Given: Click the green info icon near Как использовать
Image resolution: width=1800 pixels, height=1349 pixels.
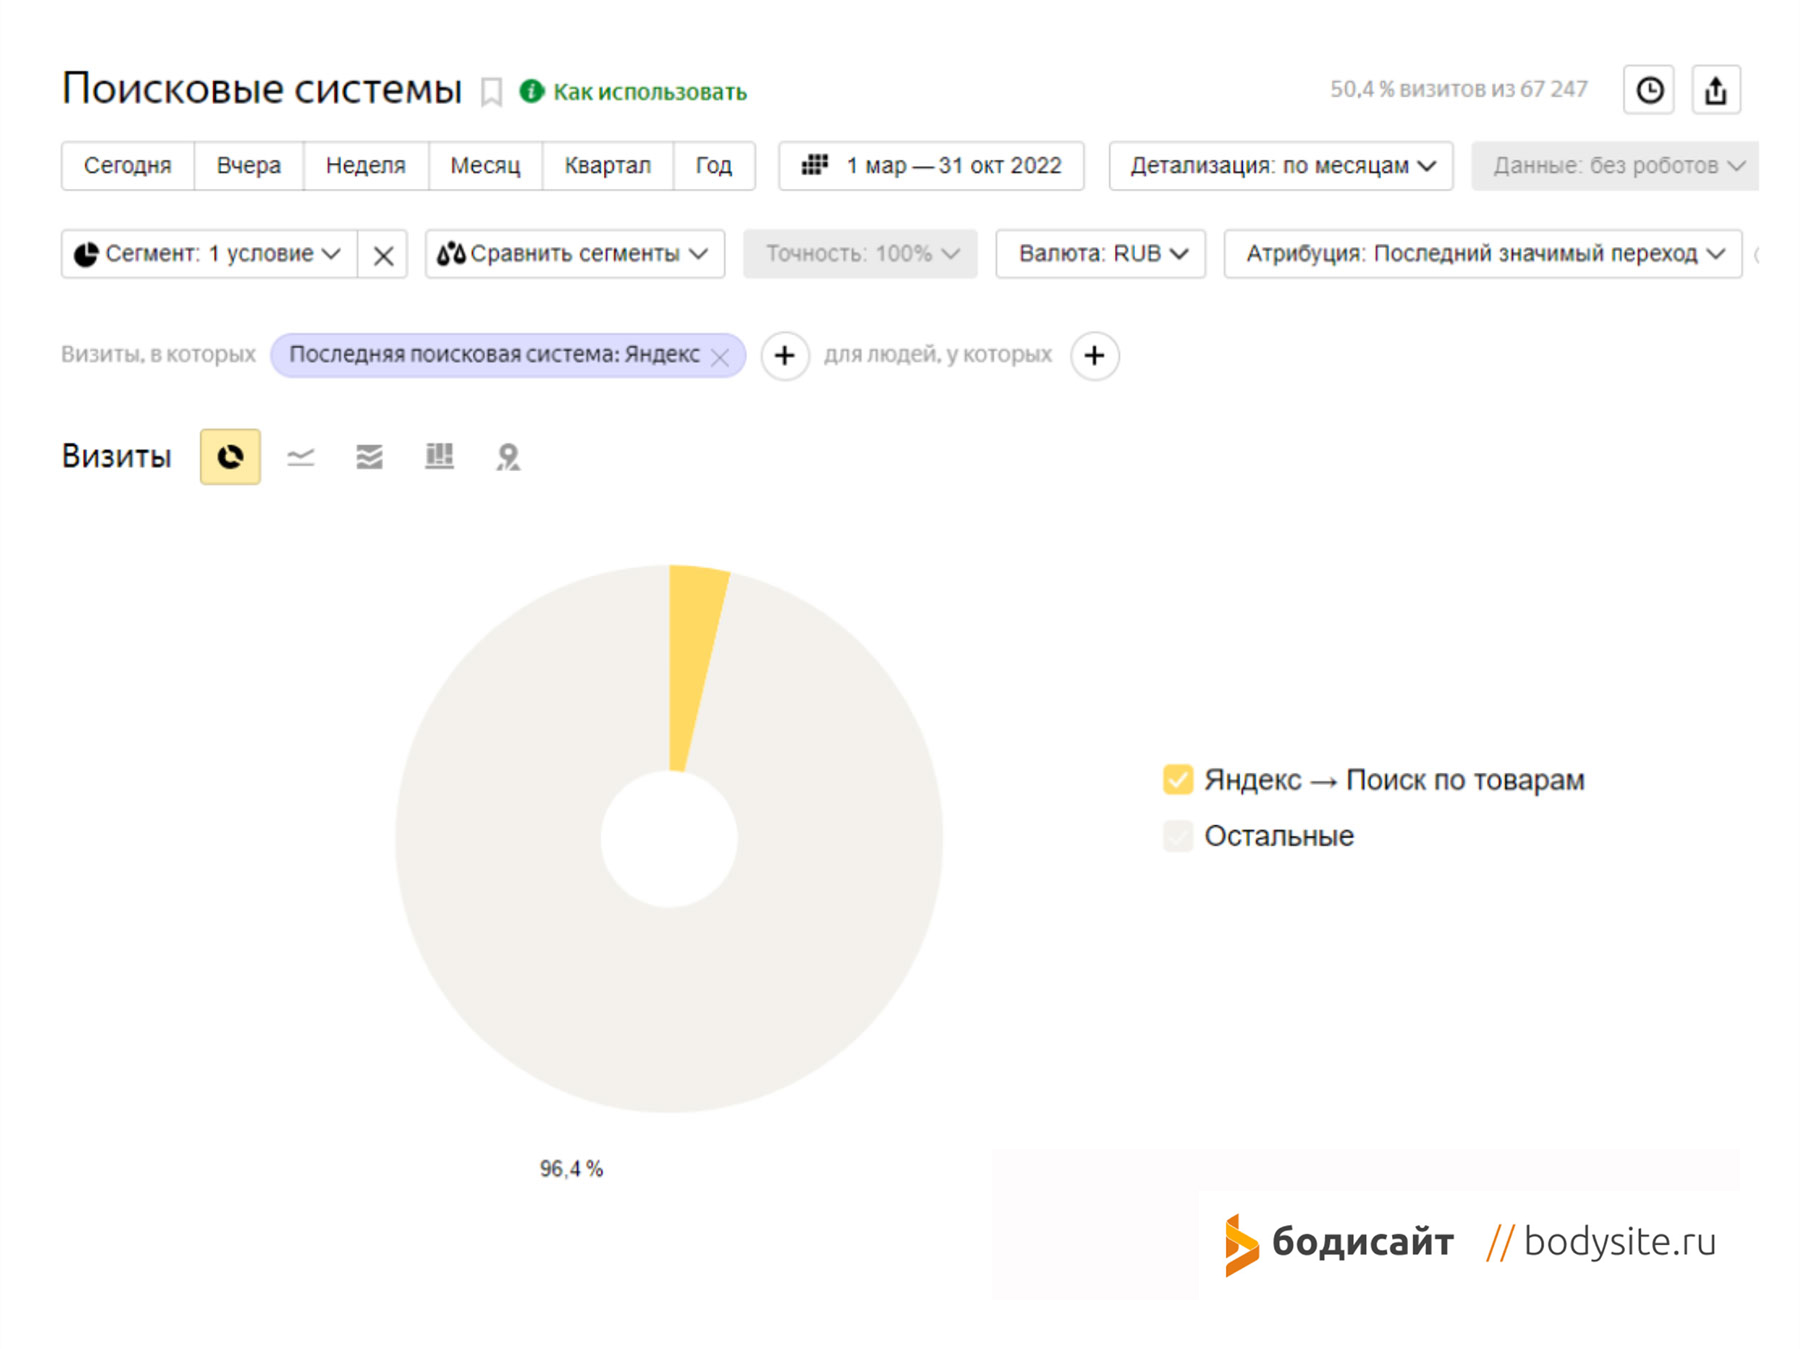Looking at the screenshot, I should click(532, 91).
